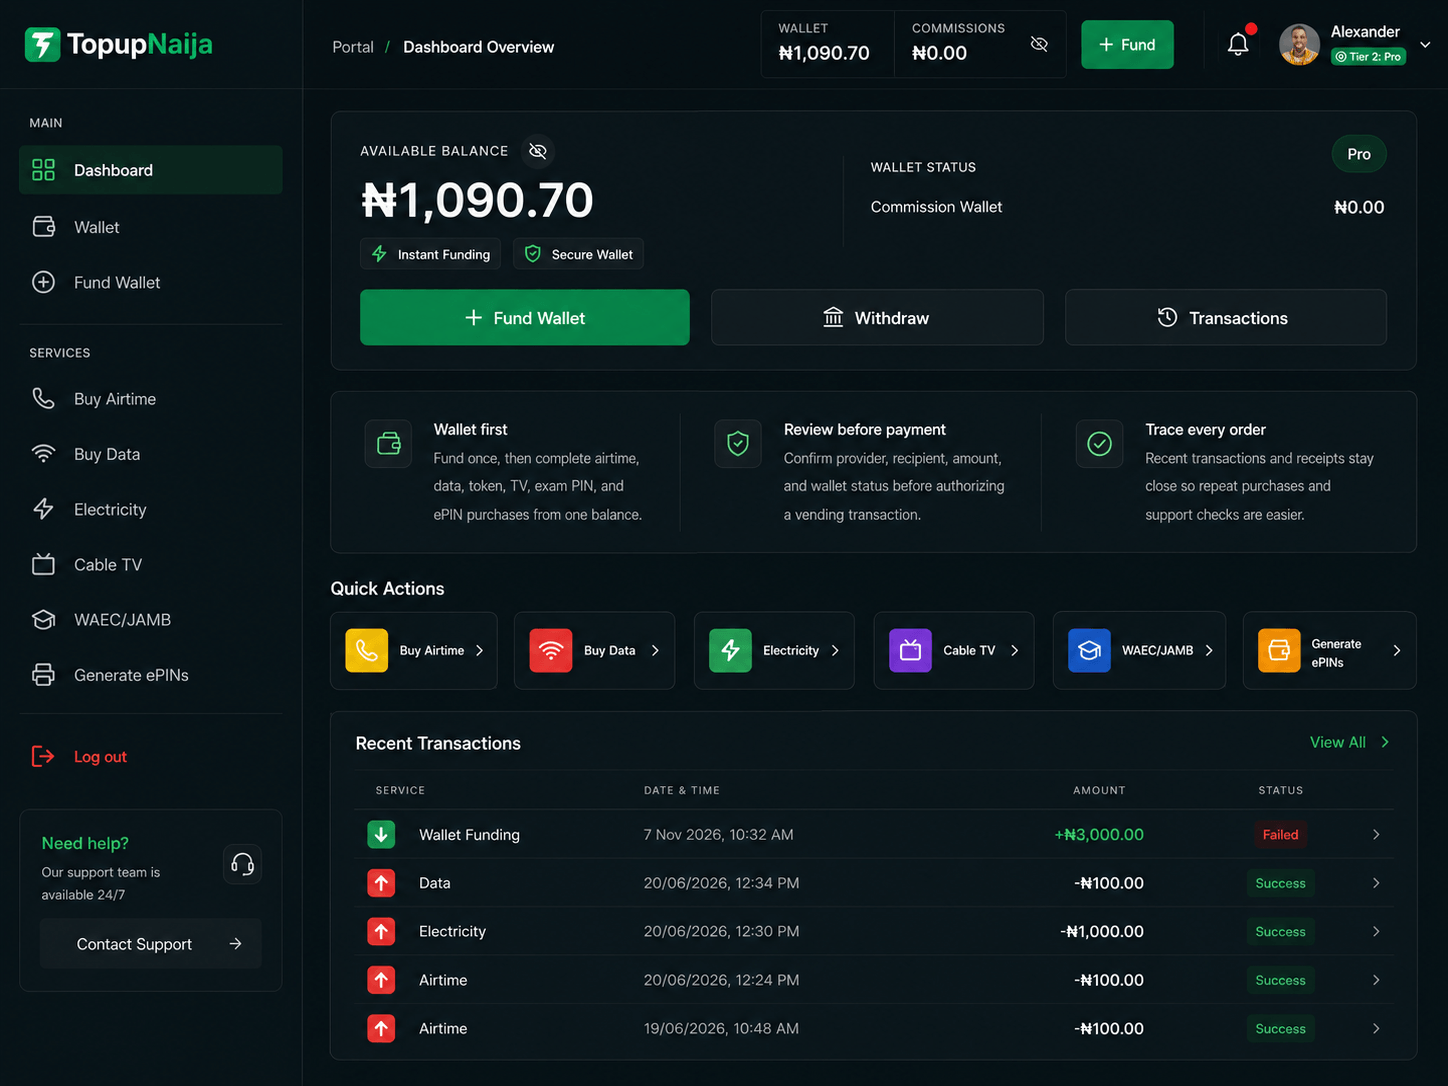Toggle header wallet balance visibility

click(1039, 44)
